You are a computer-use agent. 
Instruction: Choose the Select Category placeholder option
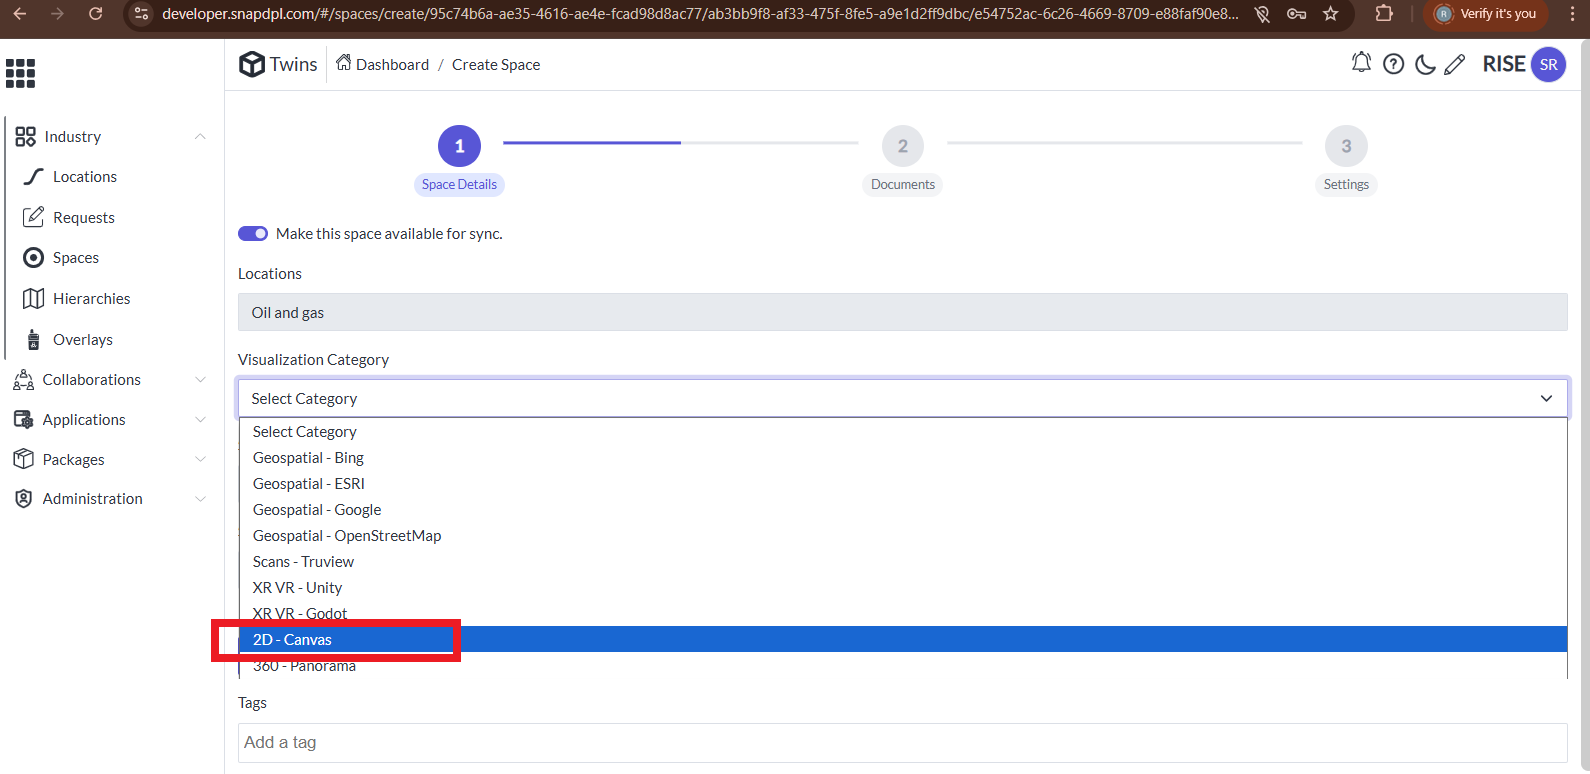[903, 432]
